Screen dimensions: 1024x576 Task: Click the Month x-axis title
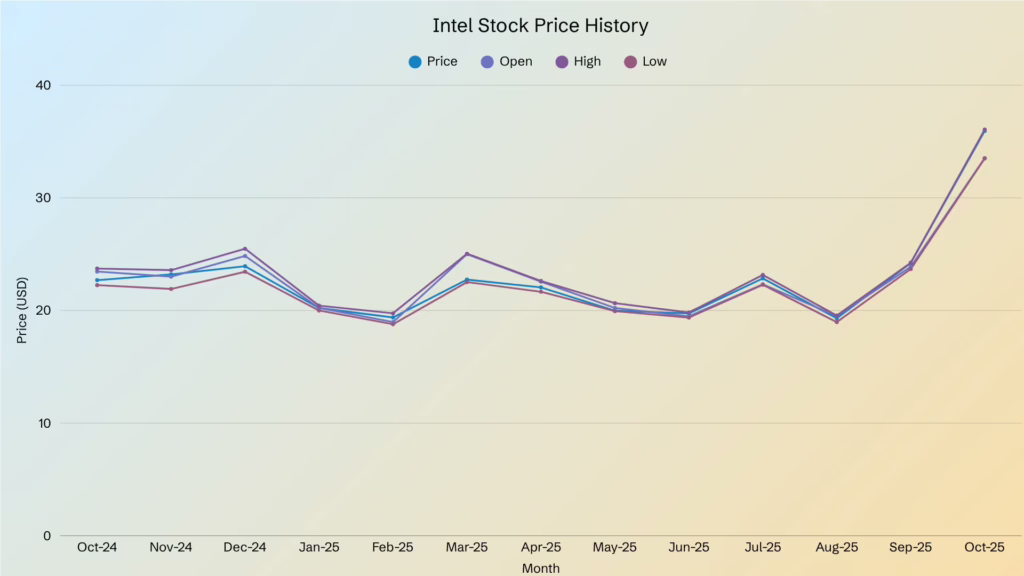point(540,567)
